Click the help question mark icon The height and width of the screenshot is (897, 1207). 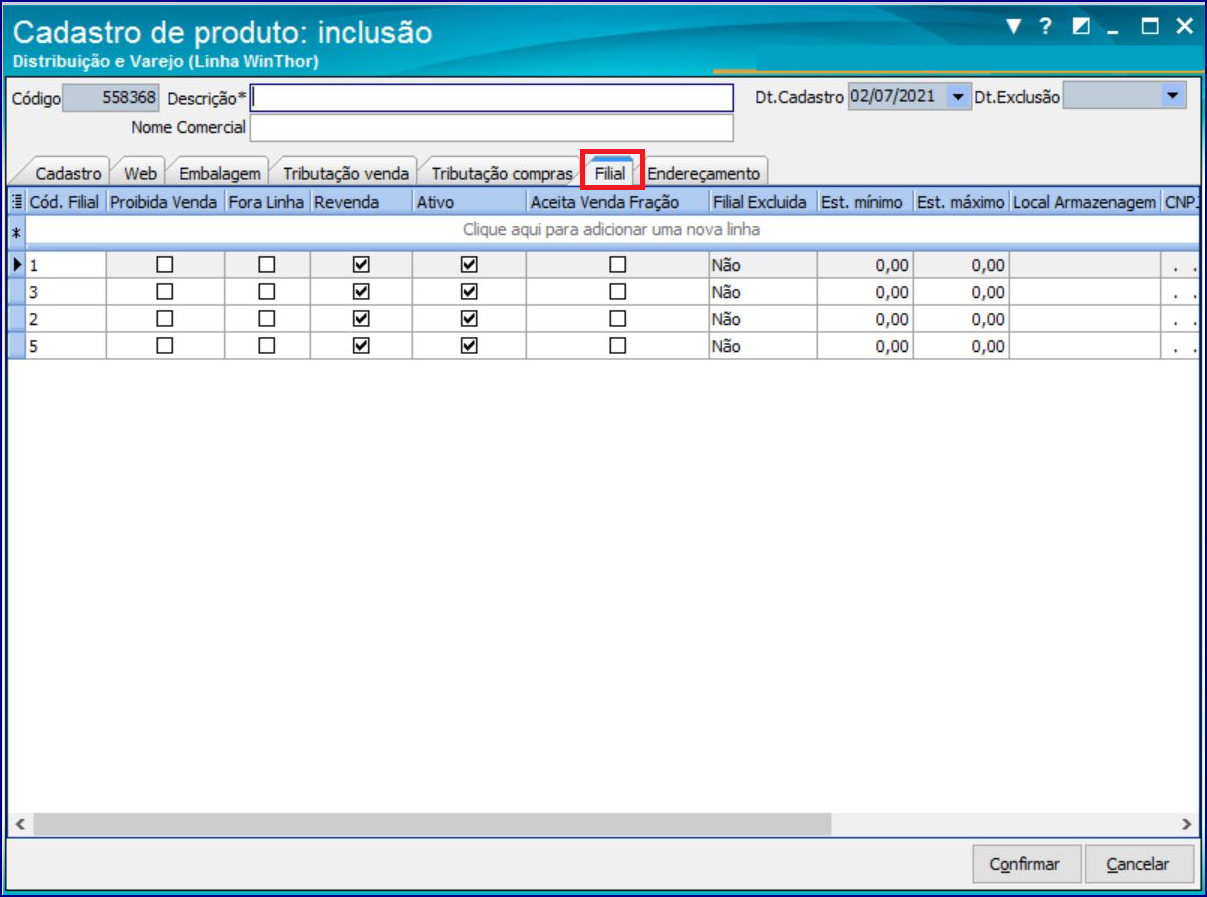(1045, 27)
